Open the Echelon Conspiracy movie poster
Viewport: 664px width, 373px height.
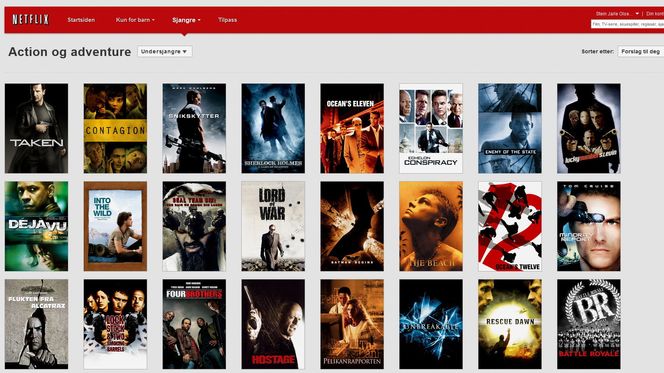(x=431, y=128)
